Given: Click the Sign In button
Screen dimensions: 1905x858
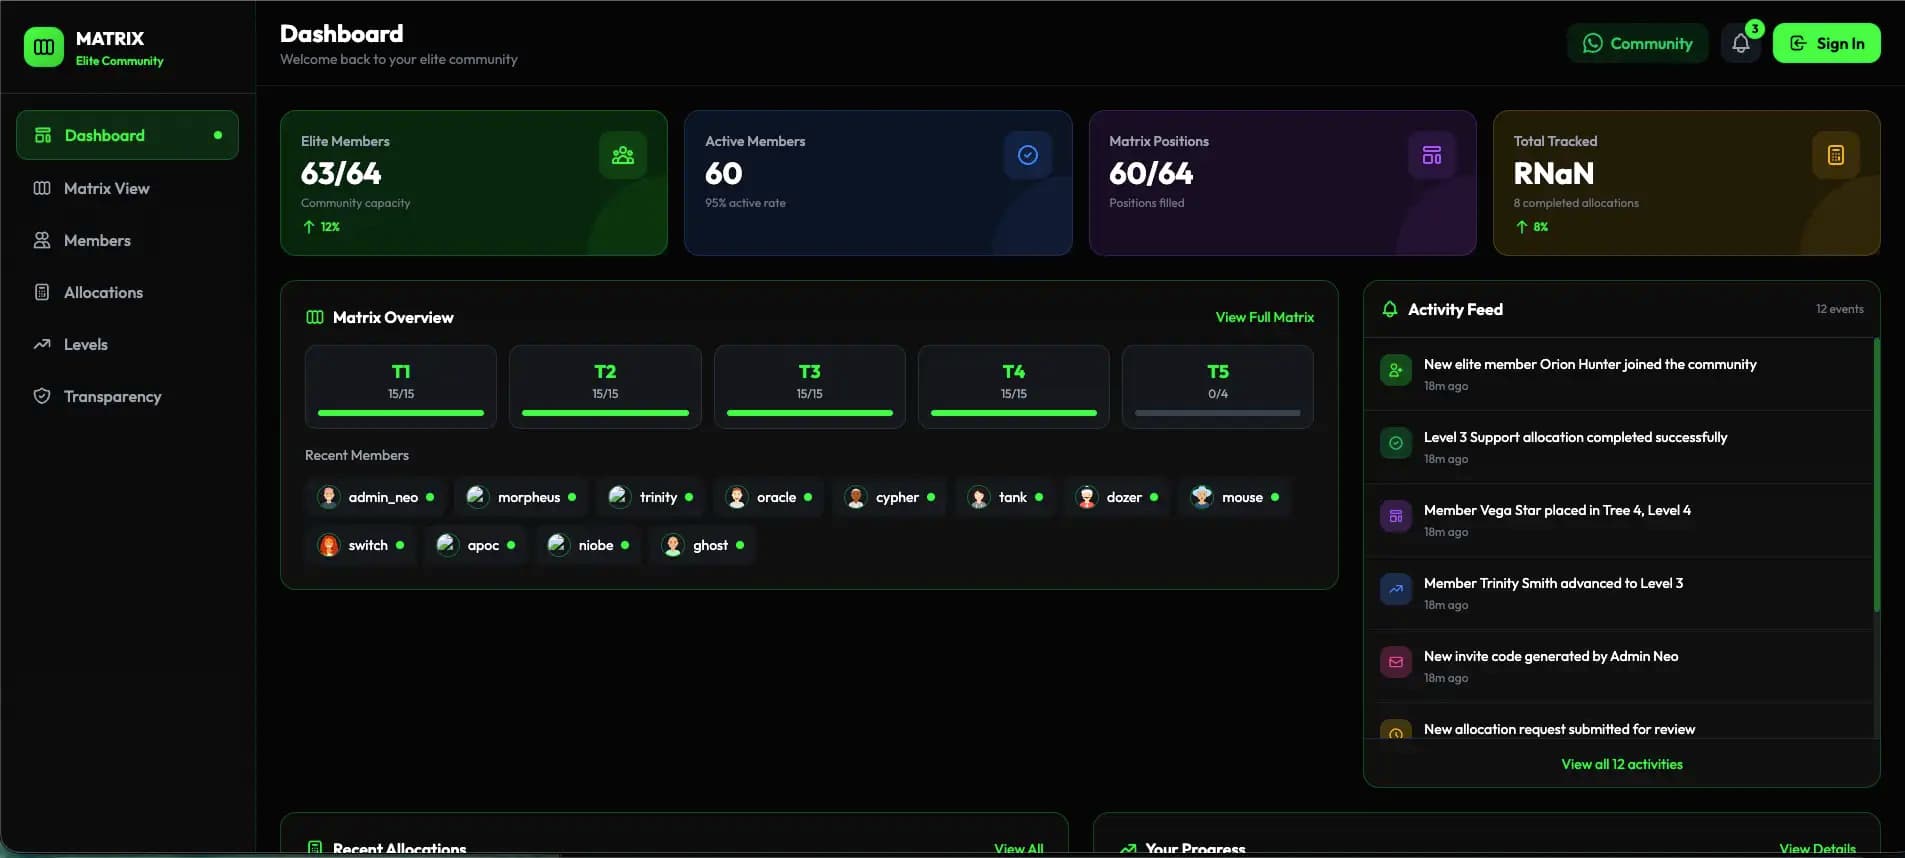Looking at the screenshot, I should tap(1826, 43).
